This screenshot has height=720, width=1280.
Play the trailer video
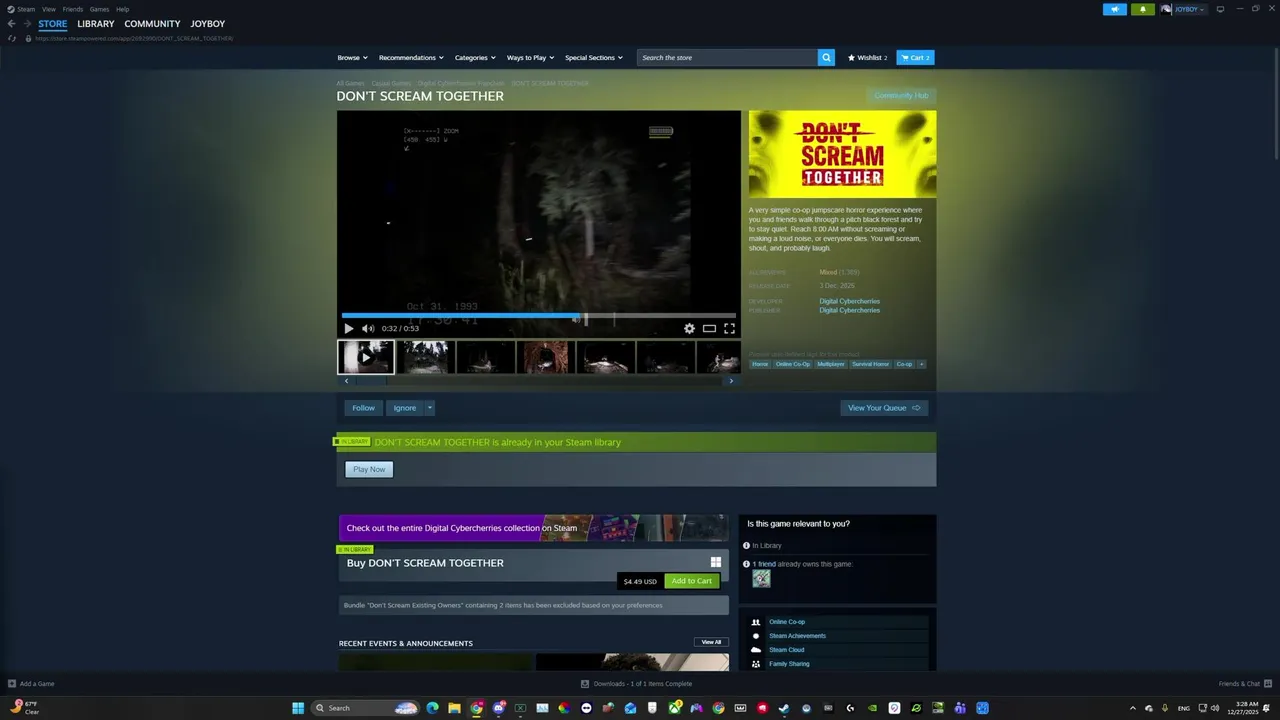coord(348,328)
